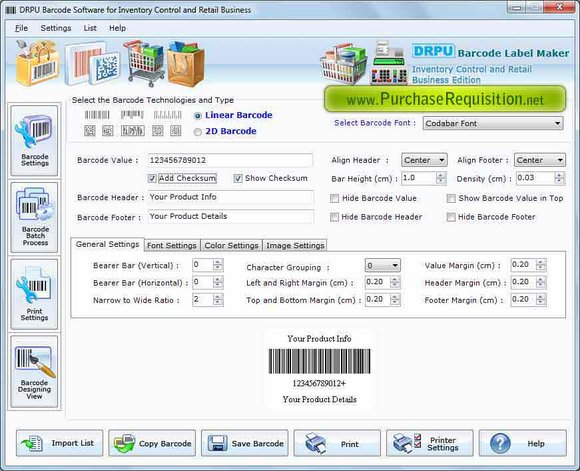
Task: Switch to Barcode Designing View
Action: tap(34, 371)
